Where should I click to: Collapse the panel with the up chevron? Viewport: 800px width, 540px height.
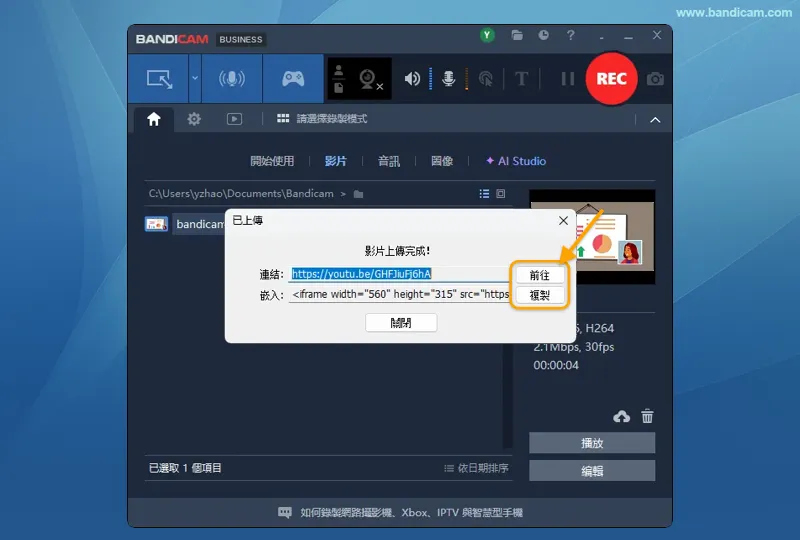point(655,120)
